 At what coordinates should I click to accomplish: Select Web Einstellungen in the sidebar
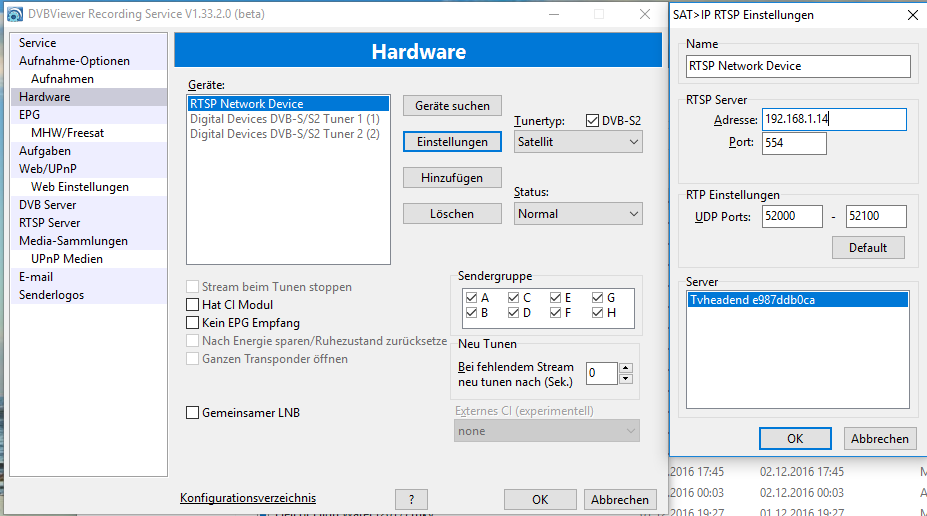click(89, 187)
